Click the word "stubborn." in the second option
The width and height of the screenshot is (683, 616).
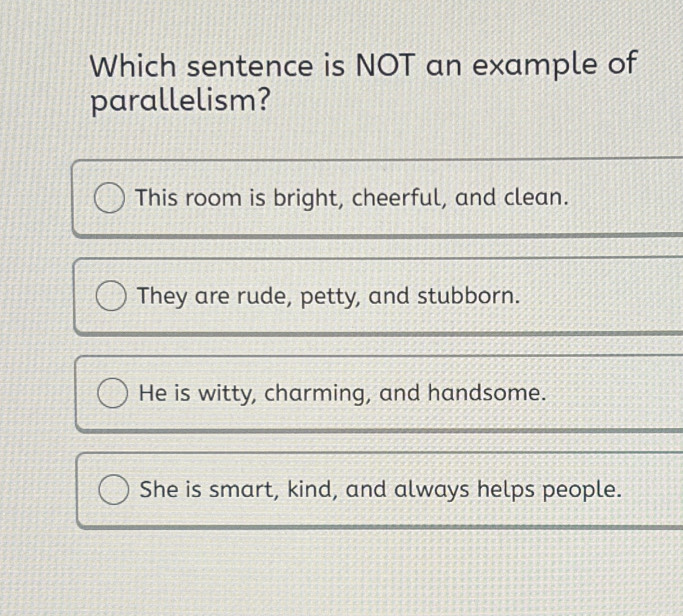468,296
